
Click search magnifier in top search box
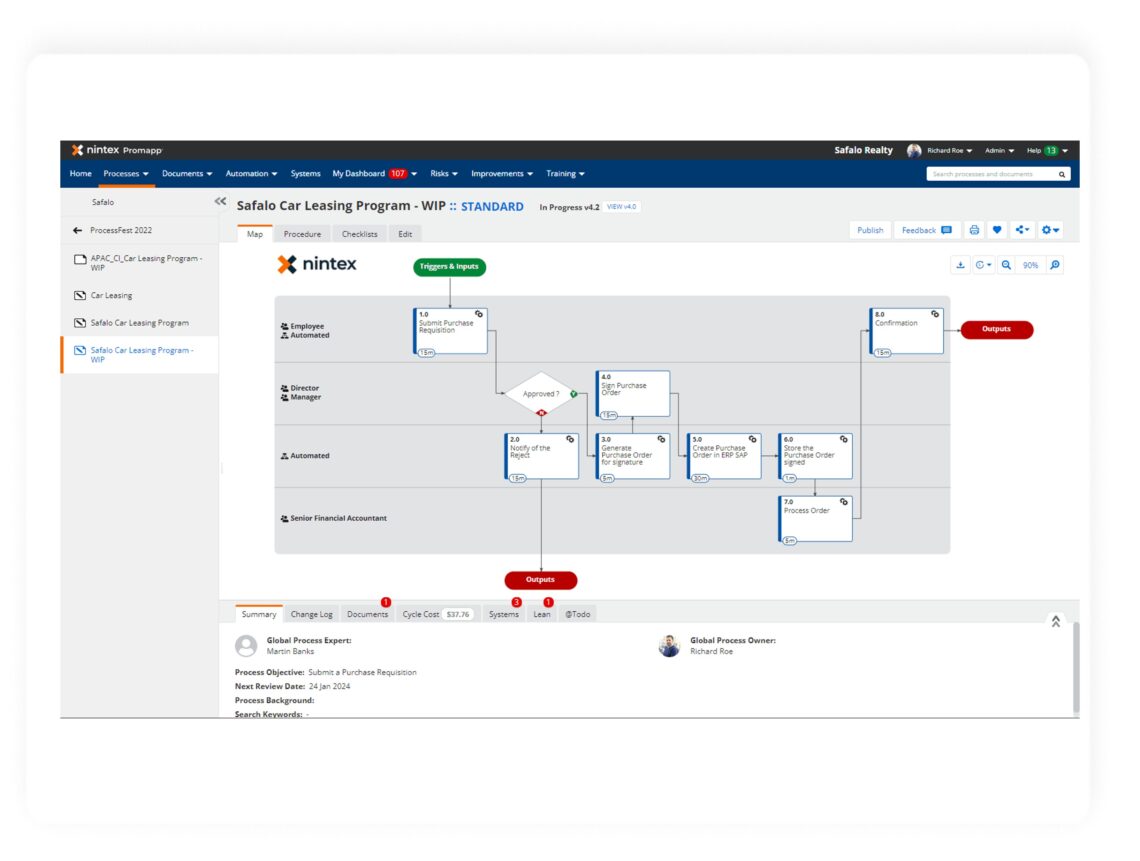1062,174
